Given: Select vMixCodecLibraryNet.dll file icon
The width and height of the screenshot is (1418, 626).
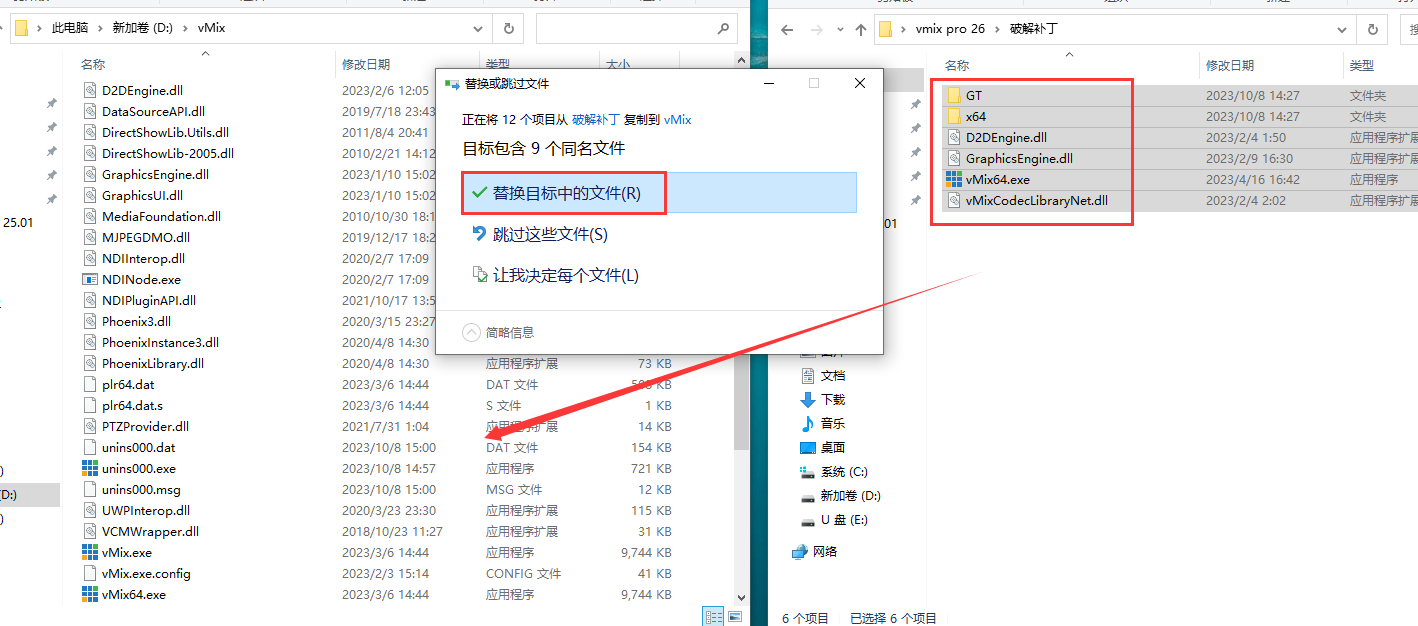Looking at the screenshot, I should [954, 201].
